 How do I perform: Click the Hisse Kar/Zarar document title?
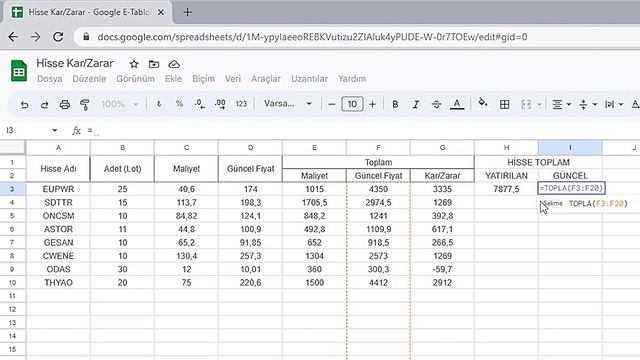[x=75, y=63]
